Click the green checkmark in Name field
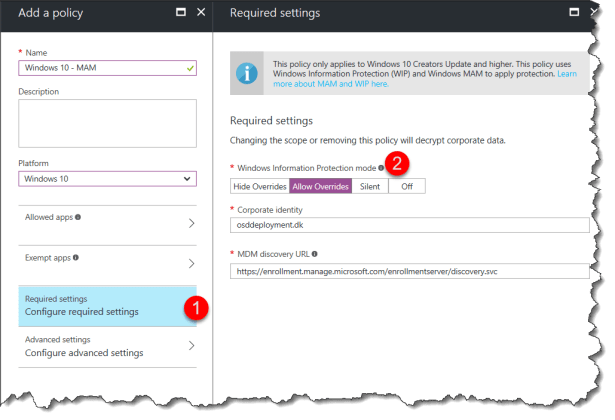The image size is (615, 420). click(190, 68)
